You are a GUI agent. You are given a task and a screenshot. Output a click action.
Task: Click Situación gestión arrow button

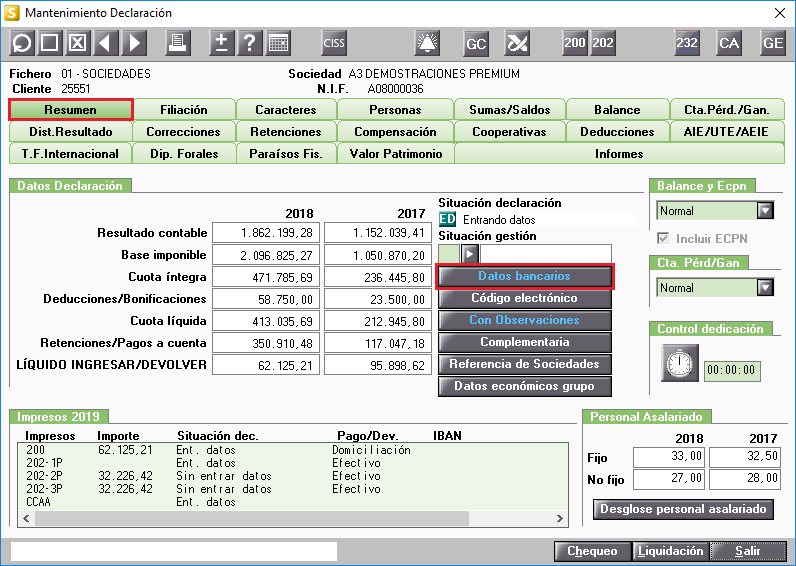pyautogui.click(x=470, y=254)
